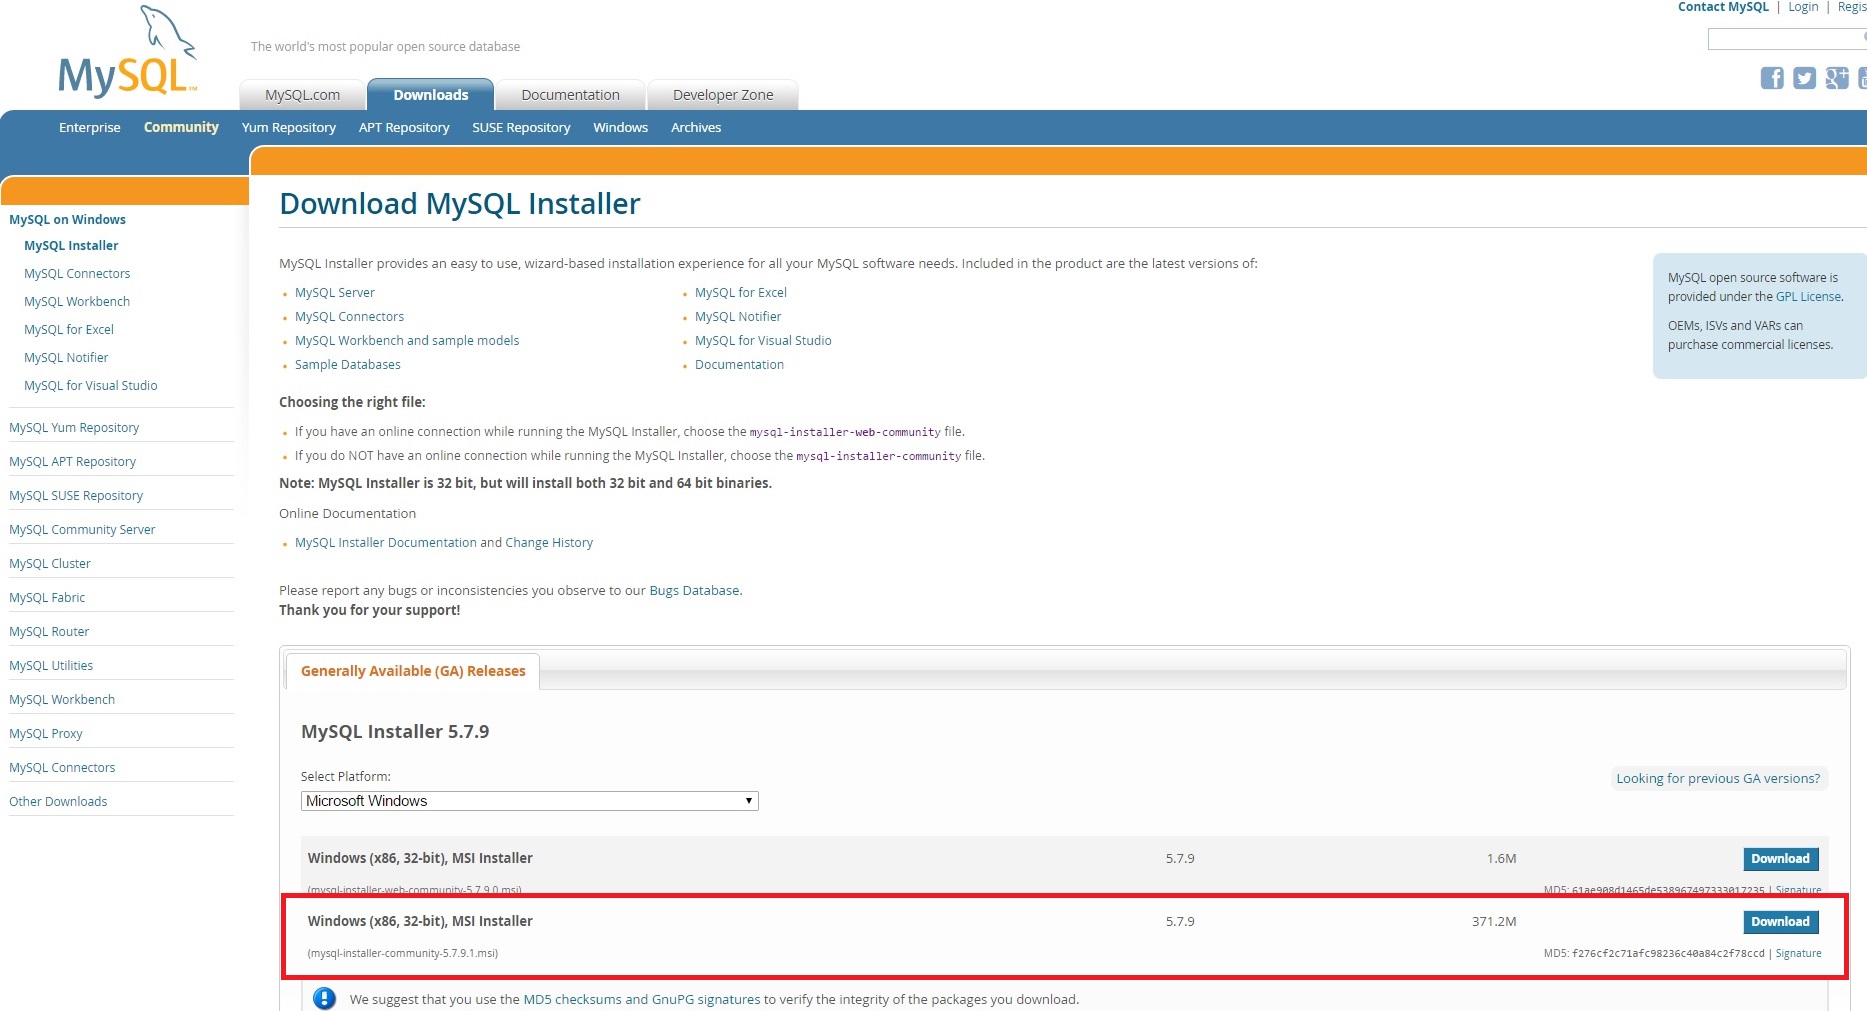Image resolution: width=1867 pixels, height=1011 pixels.
Task: Open Sample Databases link
Action: pyautogui.click(x=347, y=365)
